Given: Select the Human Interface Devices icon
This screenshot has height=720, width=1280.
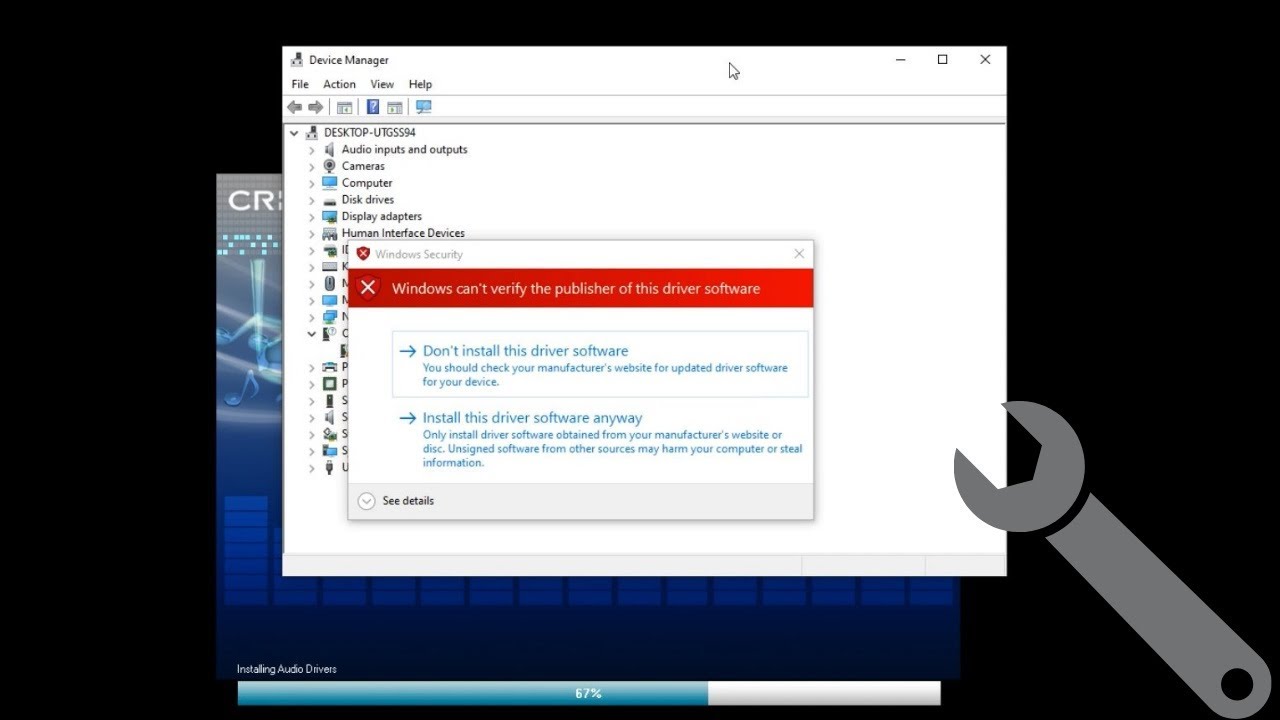Looking at the screenshot, I should click(329, 233).
